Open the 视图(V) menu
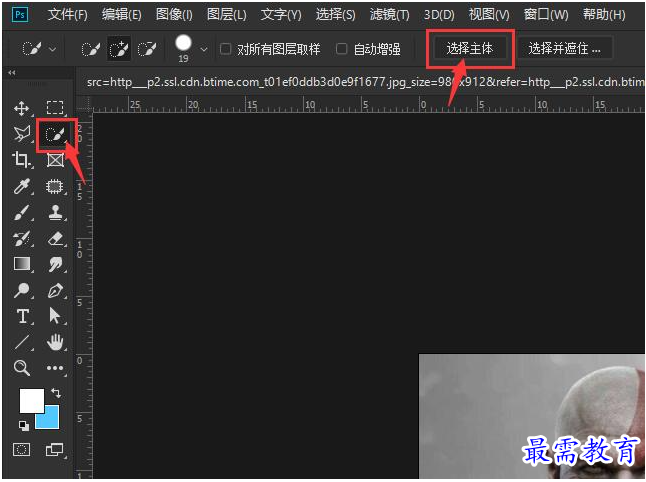Screen dimensions: 646x482 [489, 15]
